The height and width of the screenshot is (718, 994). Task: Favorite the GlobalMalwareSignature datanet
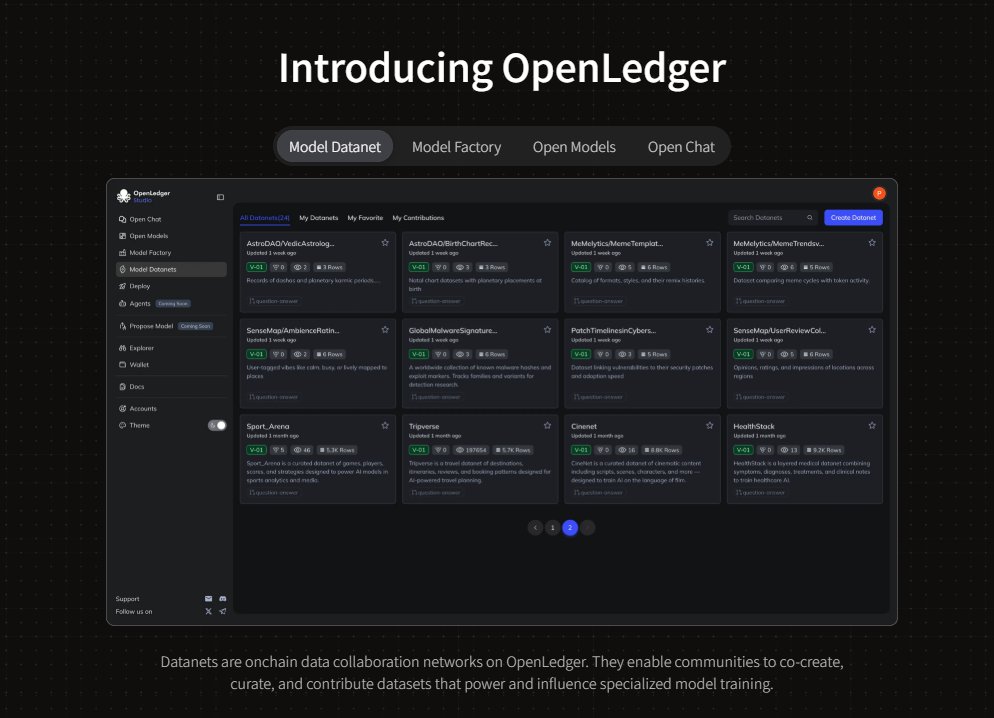tap(547, 330)
